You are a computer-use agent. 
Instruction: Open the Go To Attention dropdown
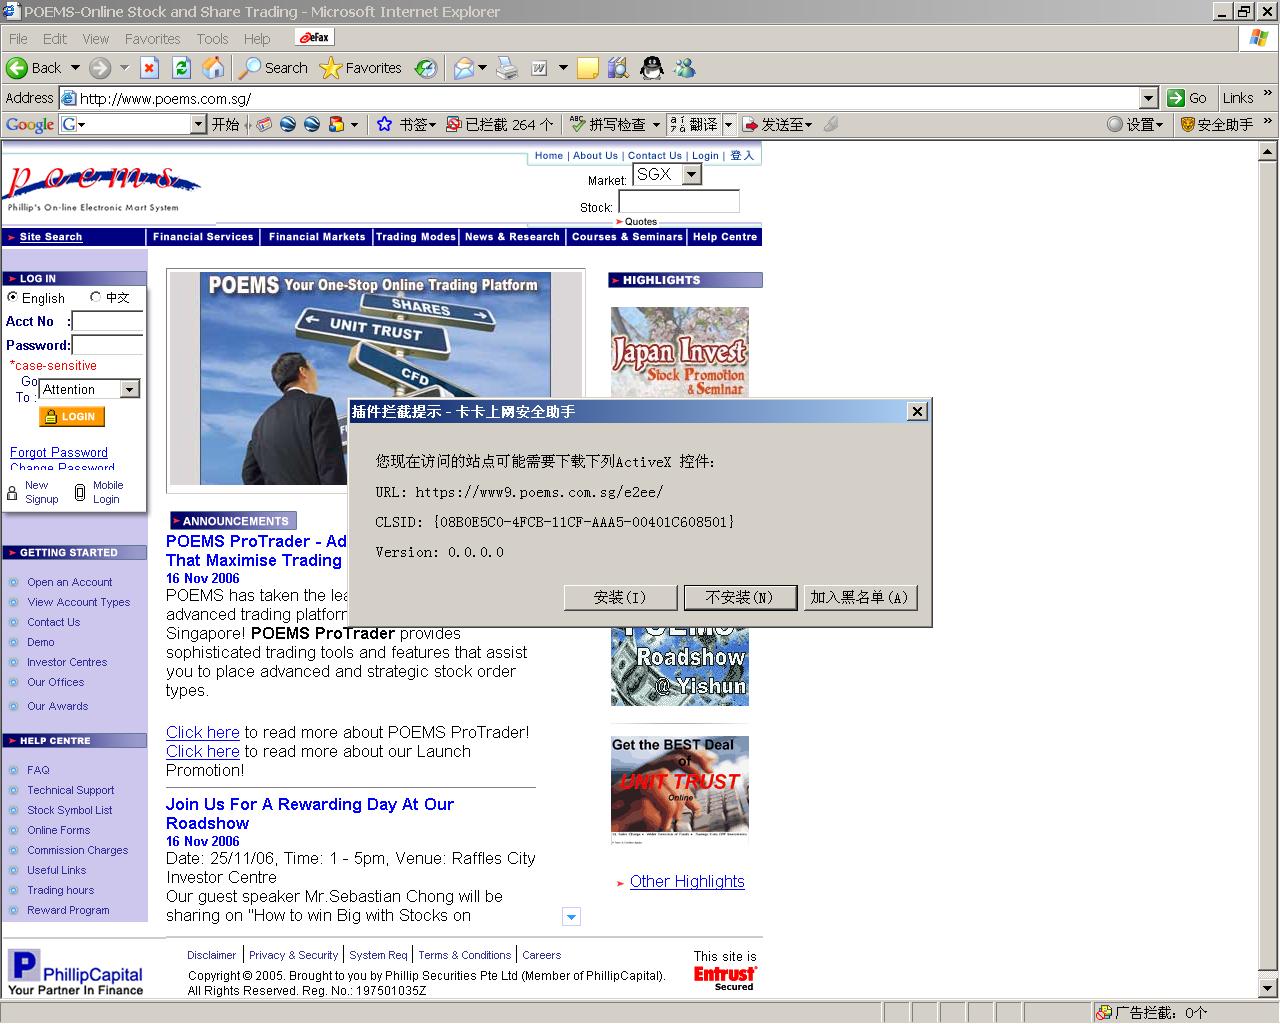pyautogui.click(x=130, y=389)
